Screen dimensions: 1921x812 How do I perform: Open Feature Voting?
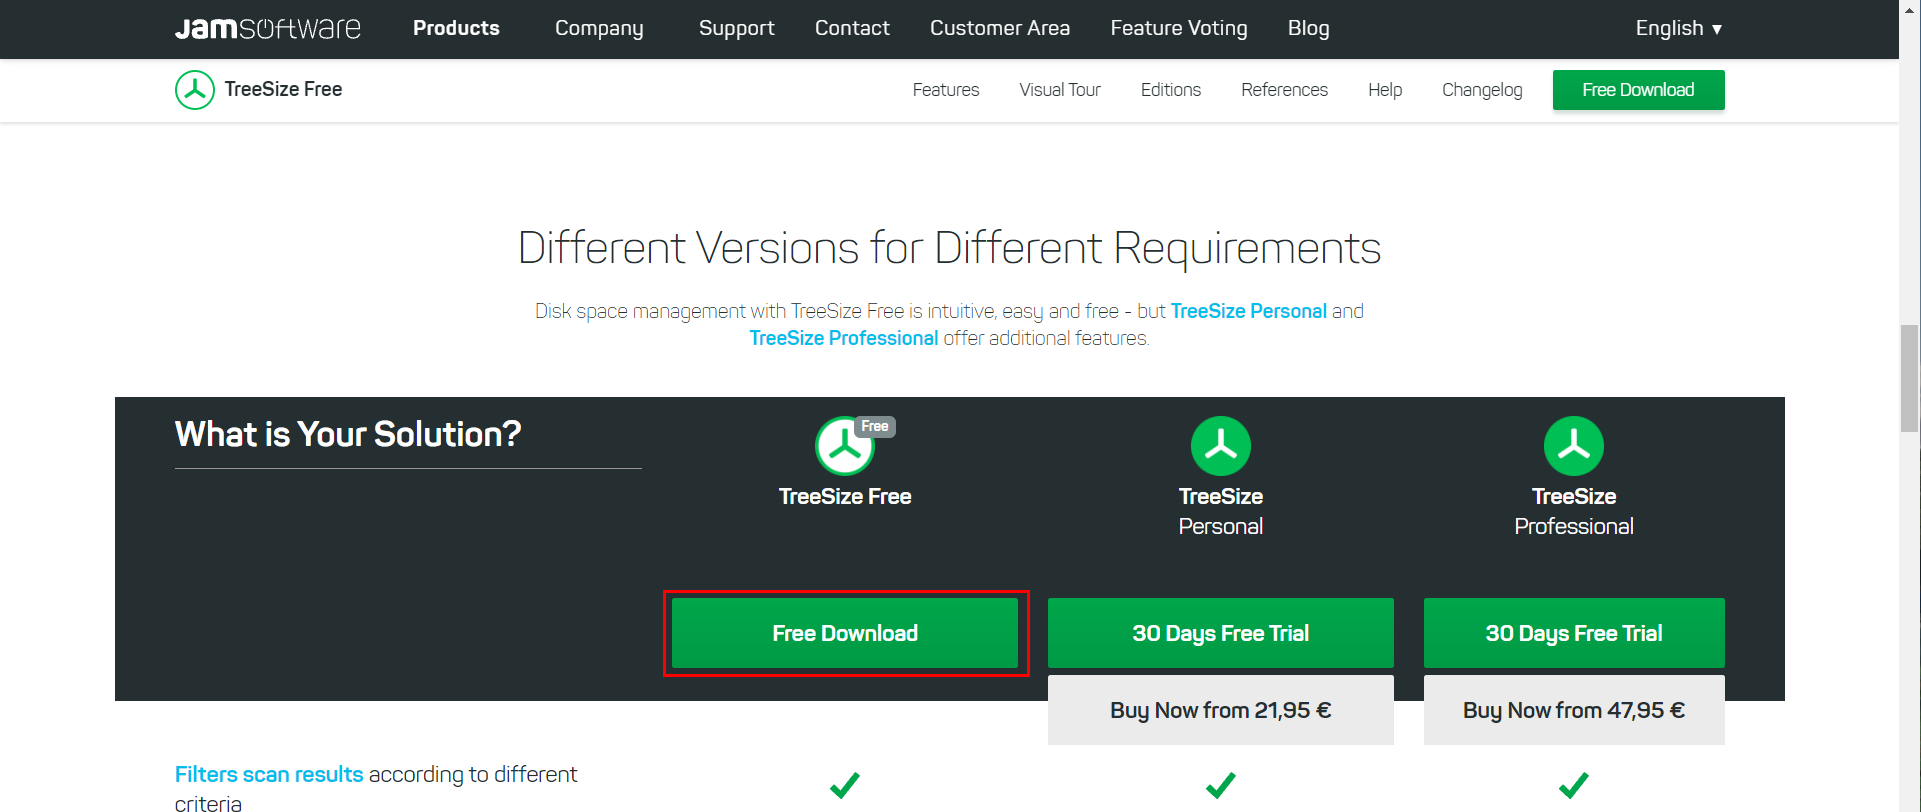pos(1179,28)
